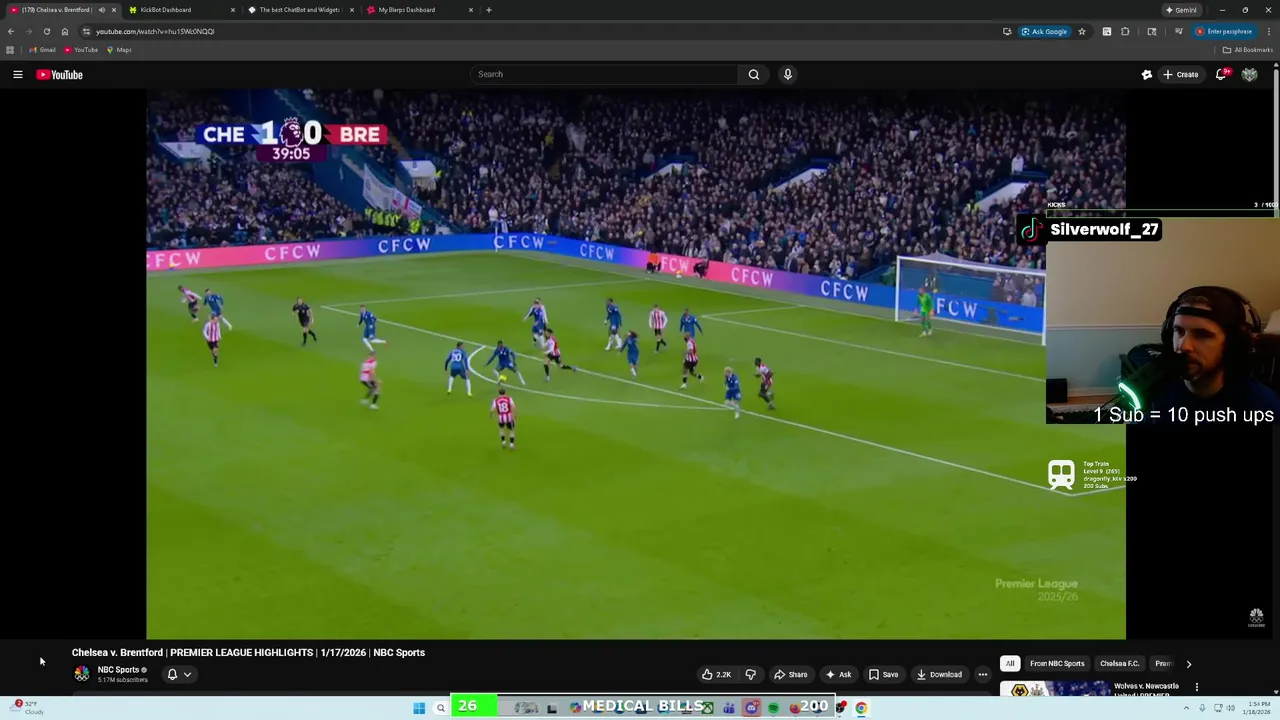1280x720 pixels.
Task: Open the YouTube account avatar menu
Action: pos(1249,74)
